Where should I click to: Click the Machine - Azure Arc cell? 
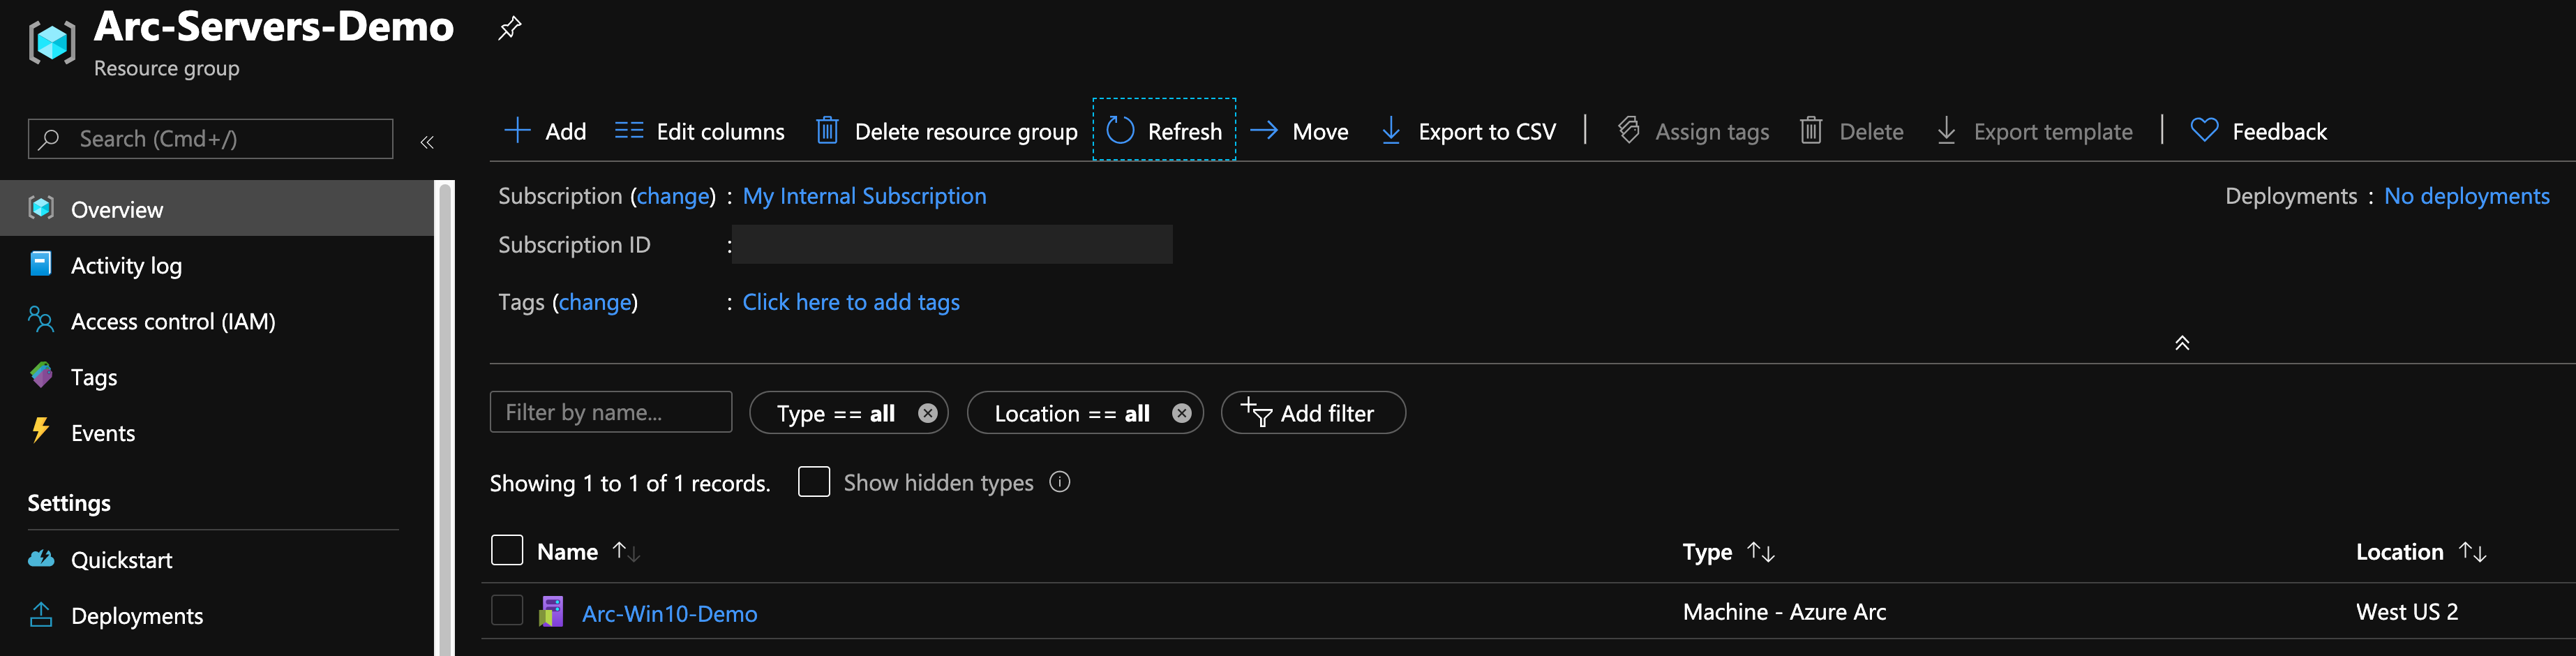1784,612
